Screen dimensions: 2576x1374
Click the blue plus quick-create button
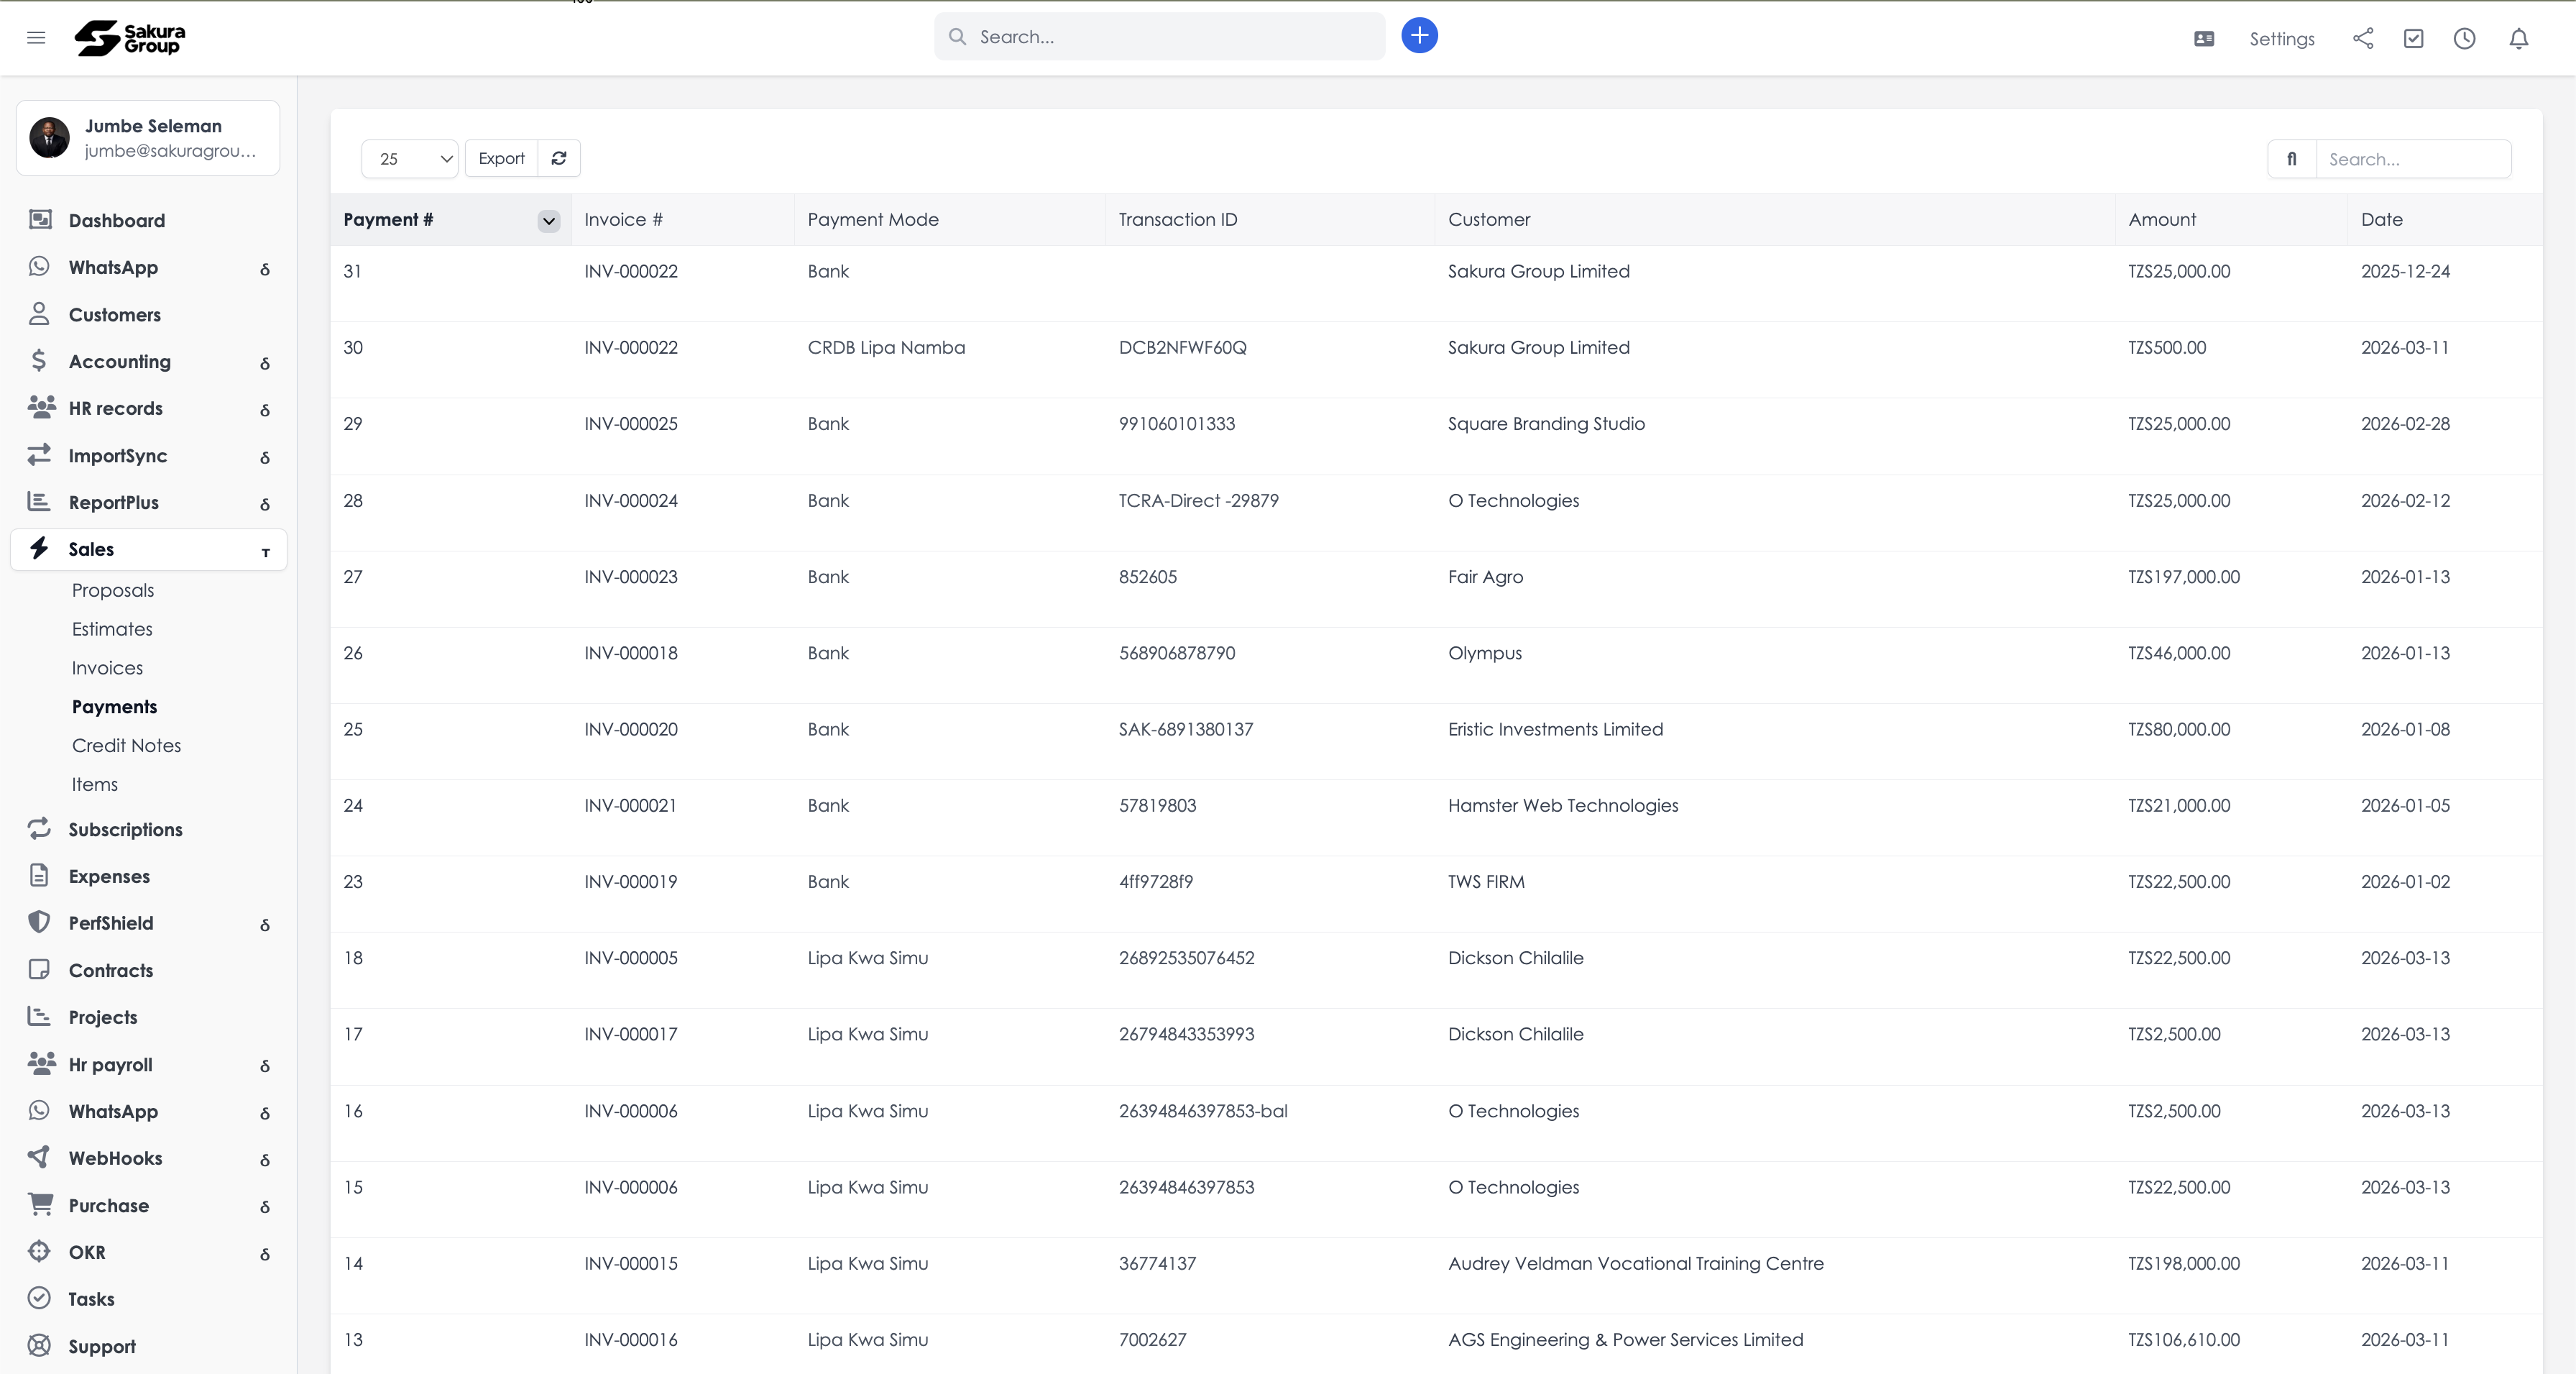click(1419, 36)
